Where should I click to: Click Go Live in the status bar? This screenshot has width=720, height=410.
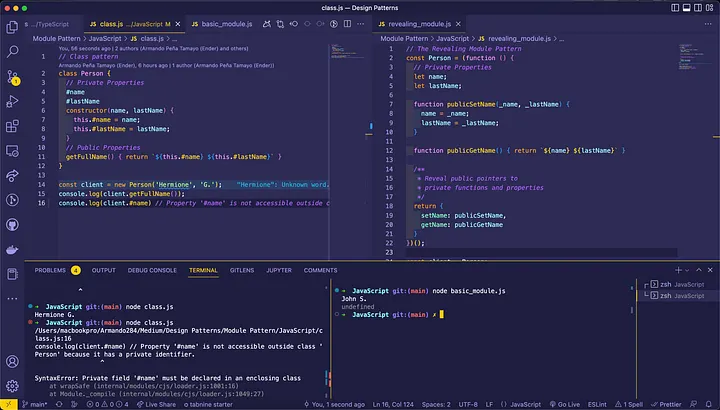(x=565, y=404)
